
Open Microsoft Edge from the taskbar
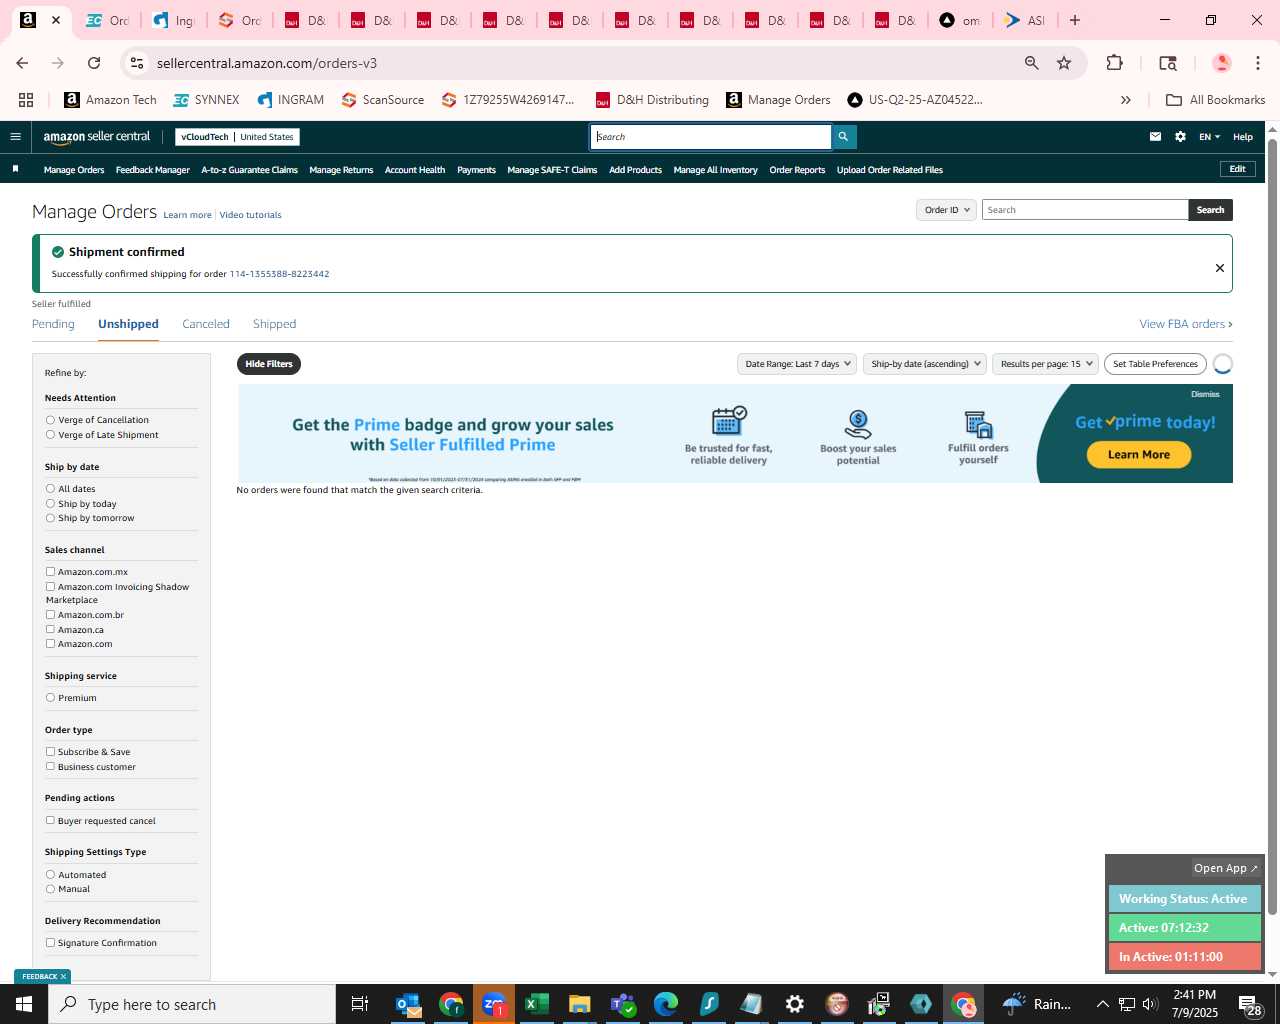[x=666, y=1004]
